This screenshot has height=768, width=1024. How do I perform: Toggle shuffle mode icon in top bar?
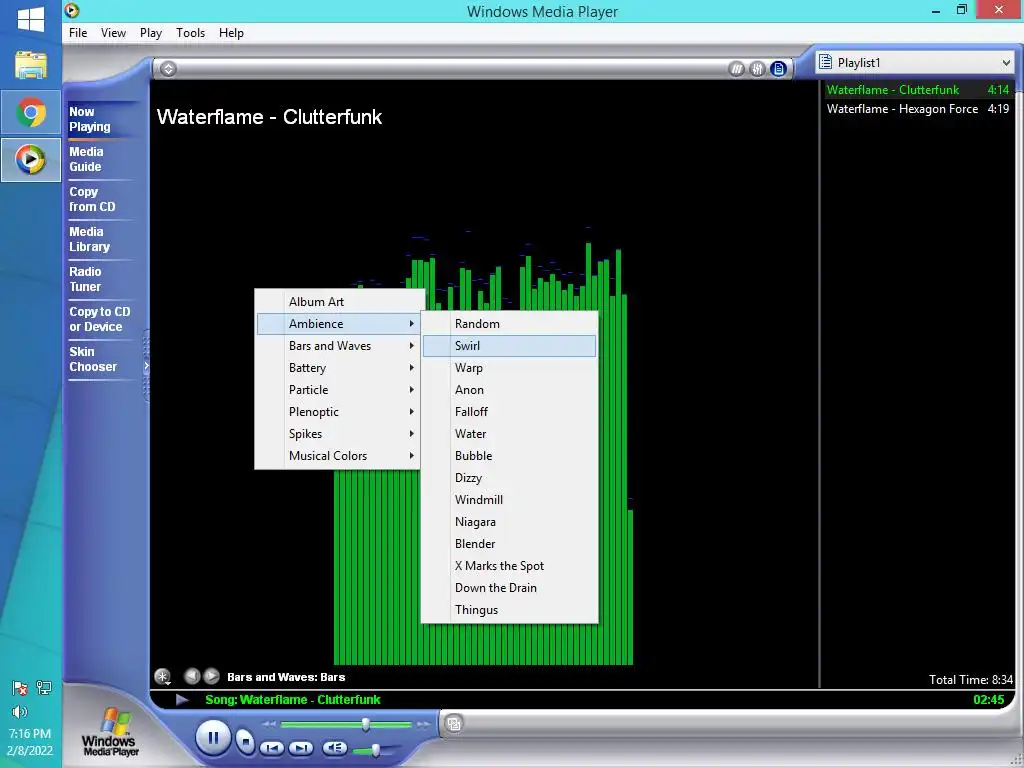(737, 69)
